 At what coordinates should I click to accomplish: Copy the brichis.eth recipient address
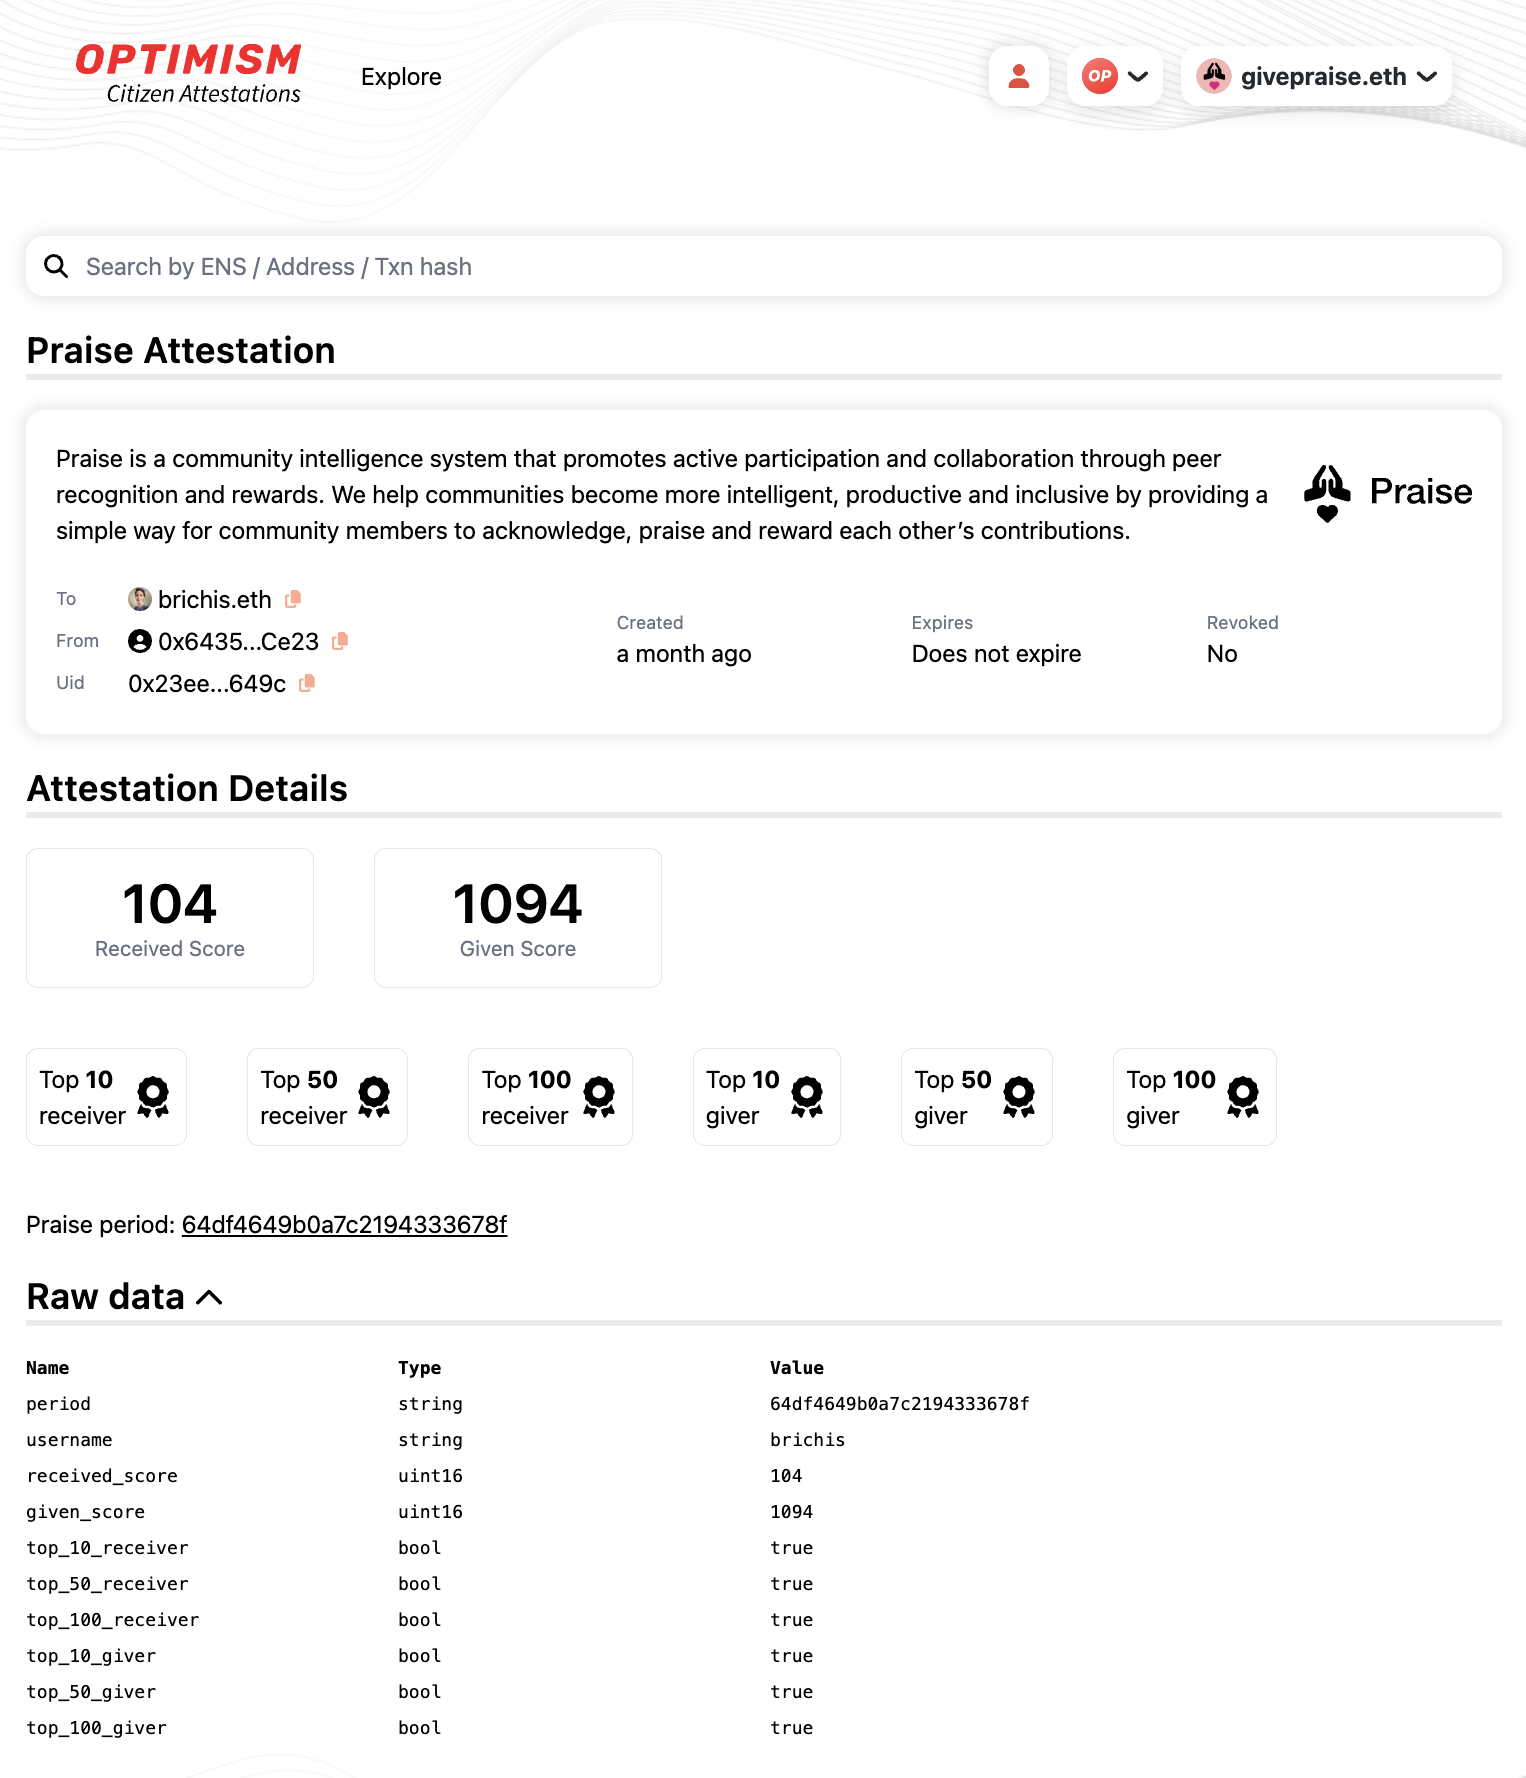coord(293,599)
